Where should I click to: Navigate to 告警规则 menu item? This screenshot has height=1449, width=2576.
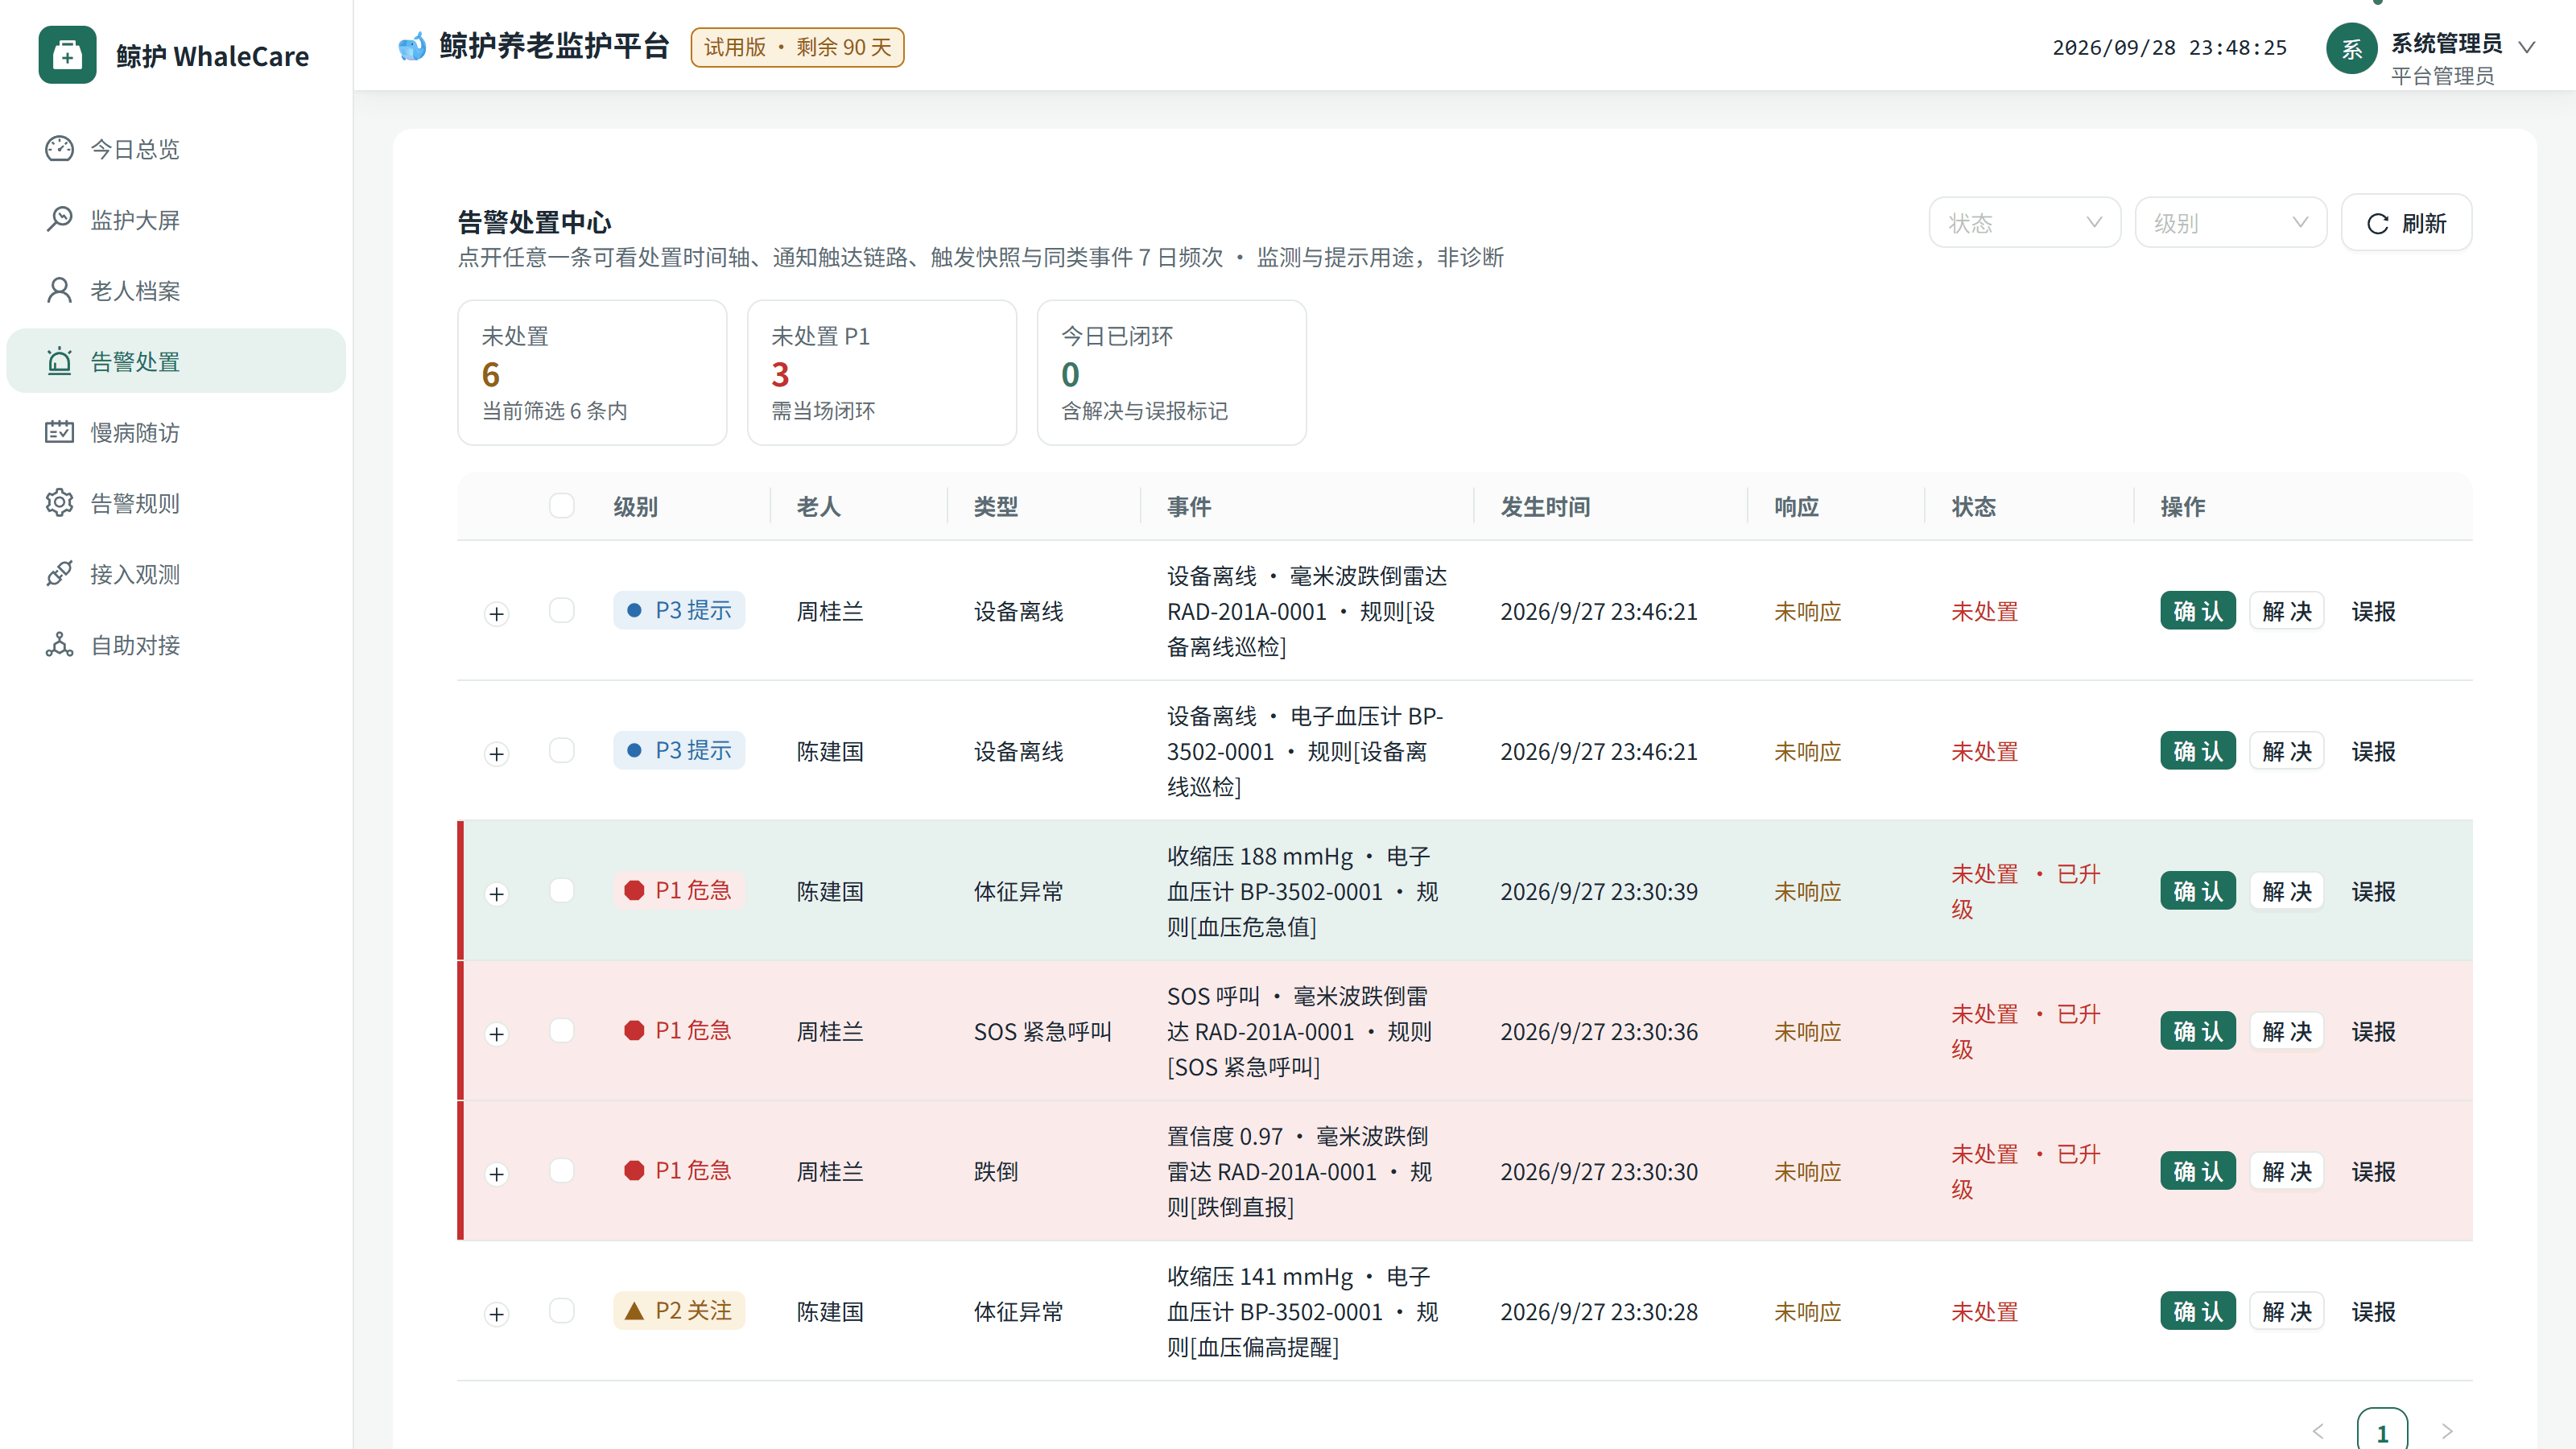coord(176,503)
